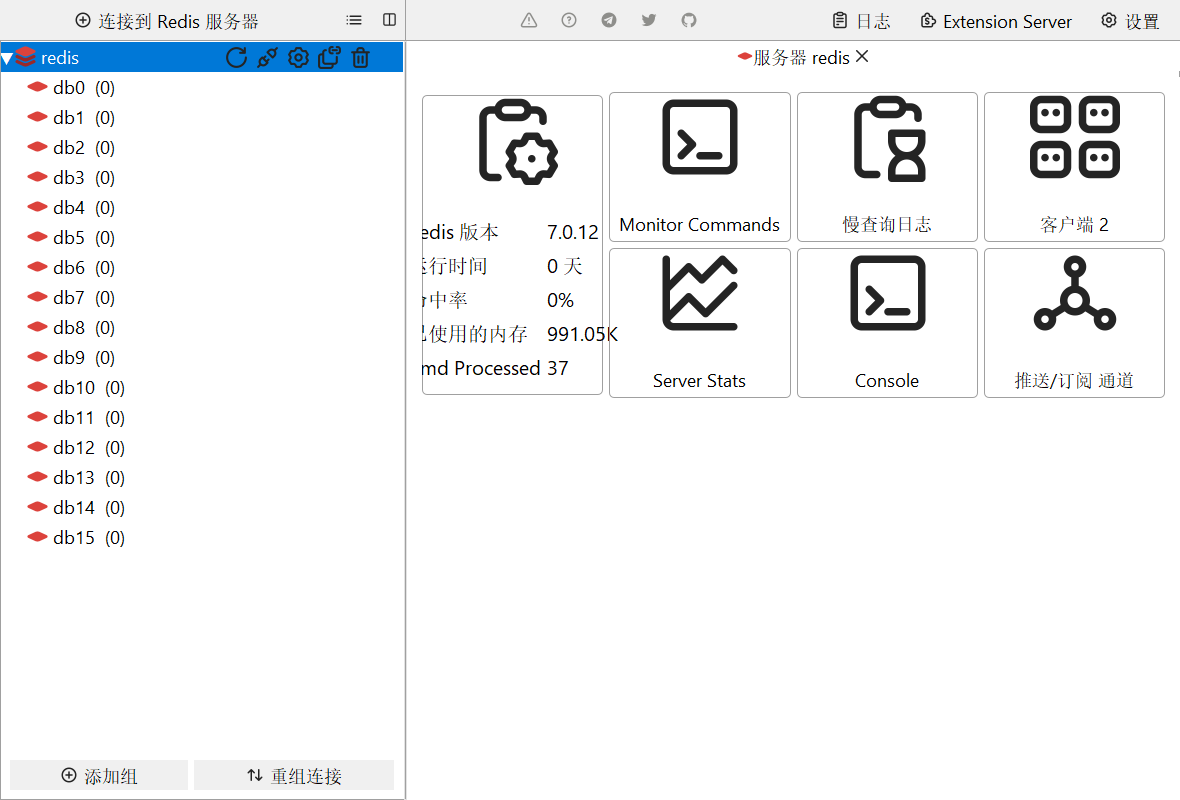This screenshot has width=1180, height=800.
Task: Open the Extension Server menu item
Action: click(995, 21)
